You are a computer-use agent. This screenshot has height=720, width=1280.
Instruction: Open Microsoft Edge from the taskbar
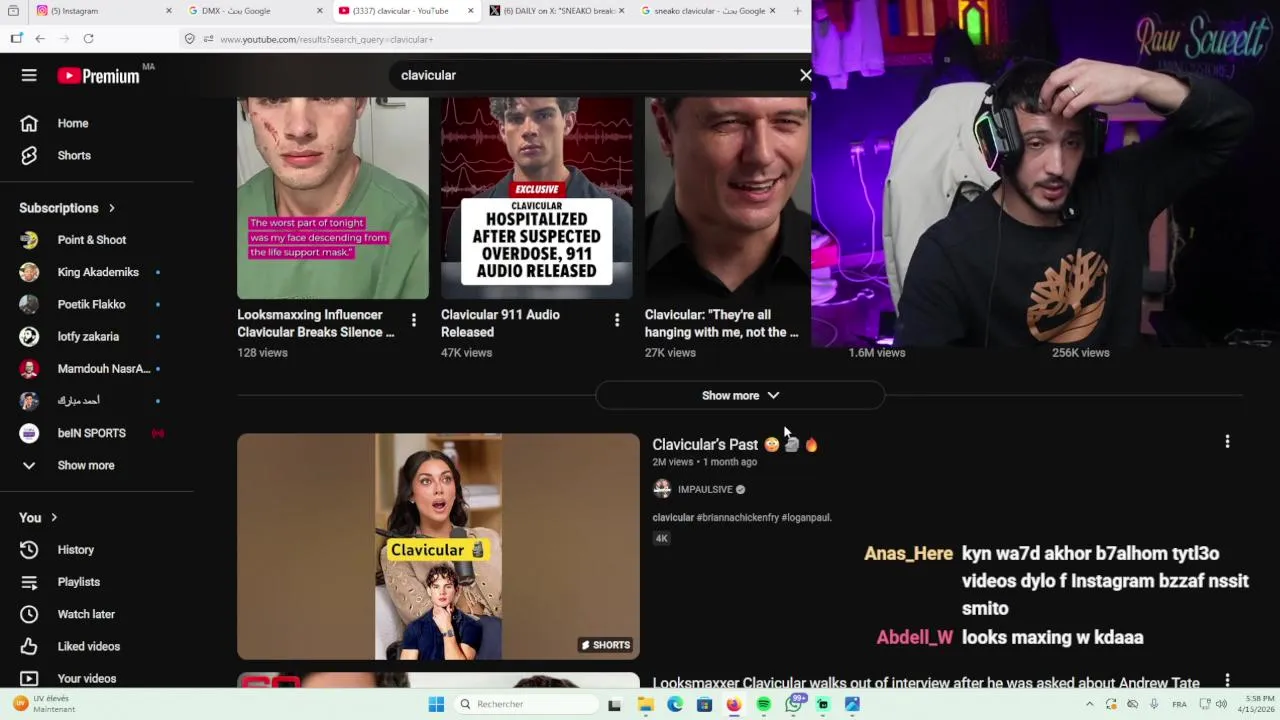click(675, 704)
